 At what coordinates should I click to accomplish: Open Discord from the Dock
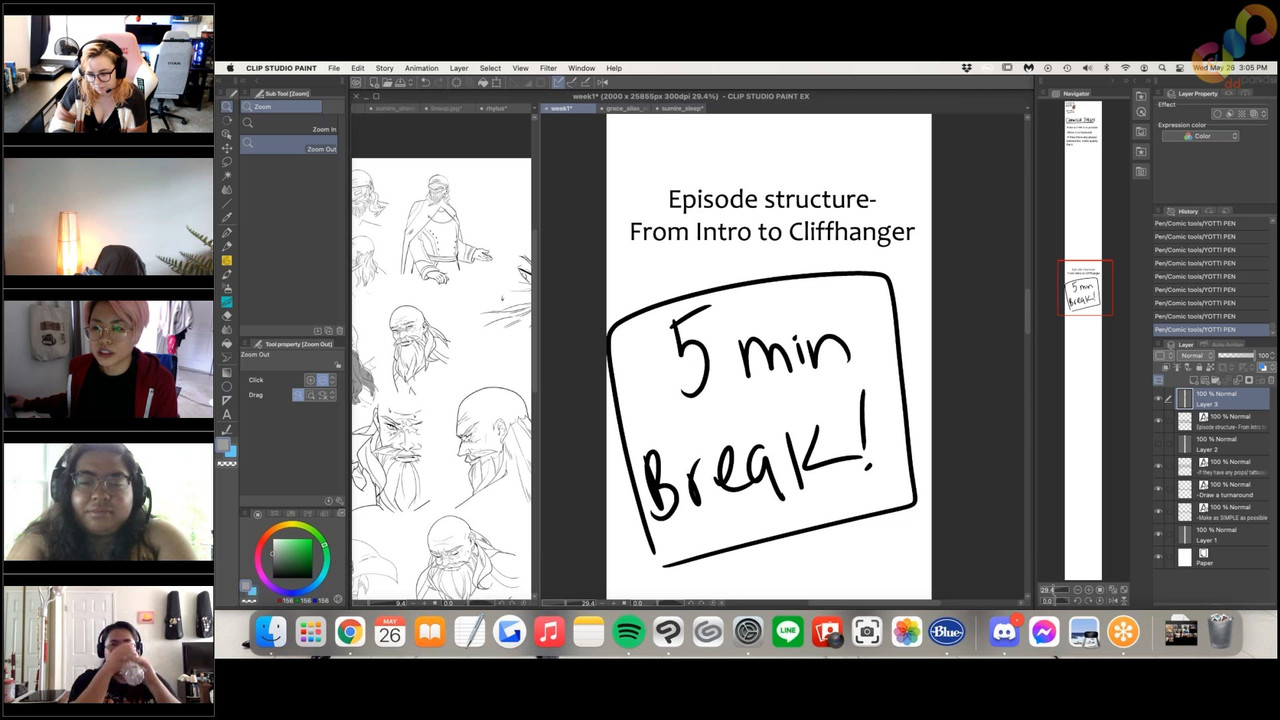pos(1003,631)
